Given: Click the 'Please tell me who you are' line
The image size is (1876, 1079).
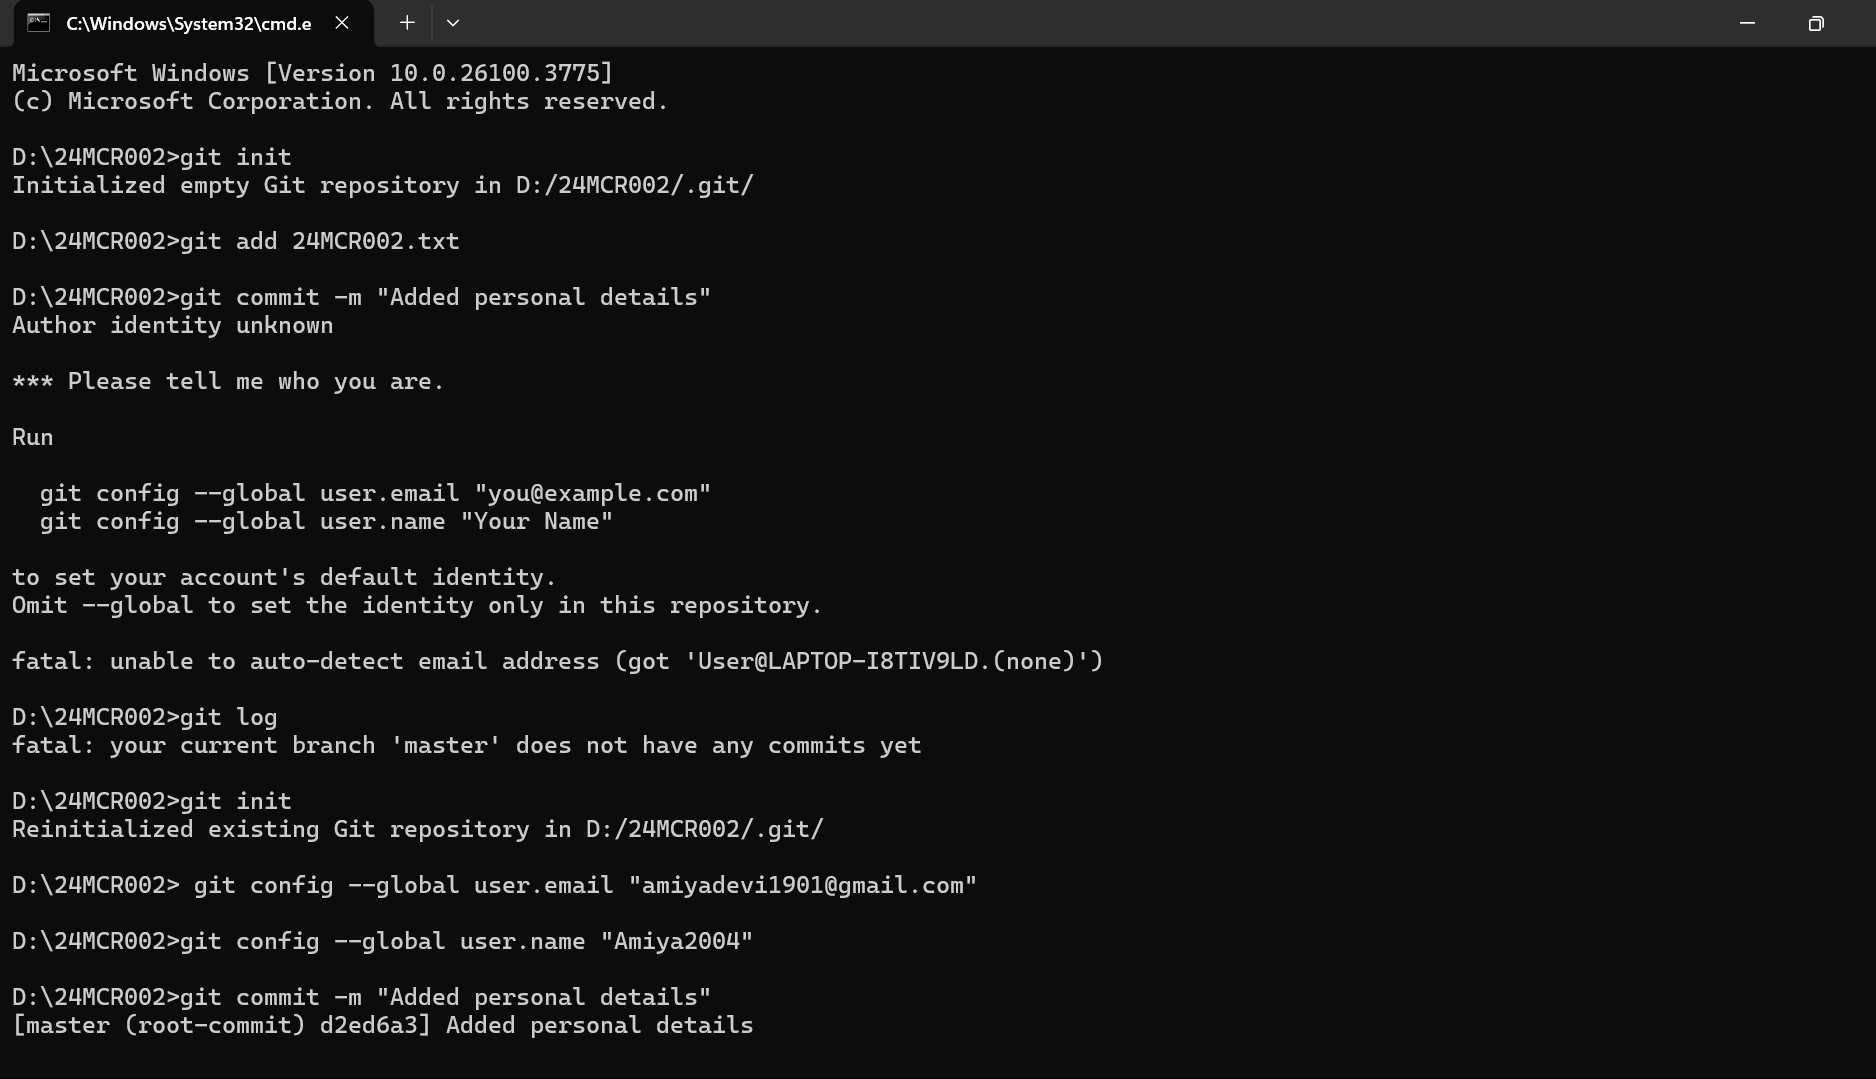Looking at the screenshot, I should coord(228,381).
